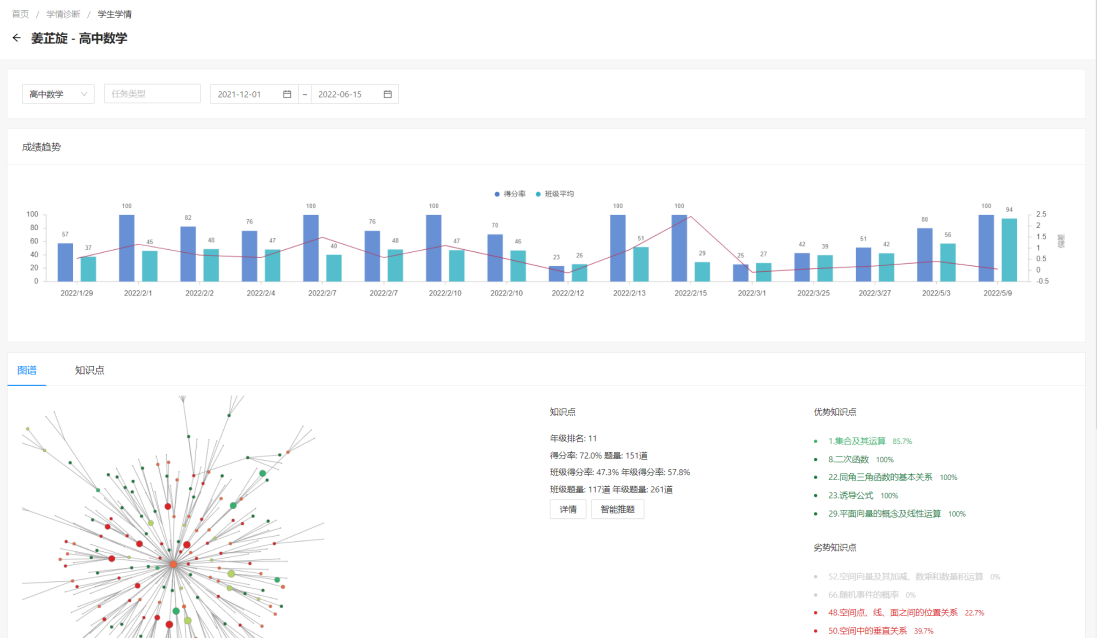Click the 年级排名: 11 text
The width and height of the screenshot is (1097, 638).
point(573,439)
